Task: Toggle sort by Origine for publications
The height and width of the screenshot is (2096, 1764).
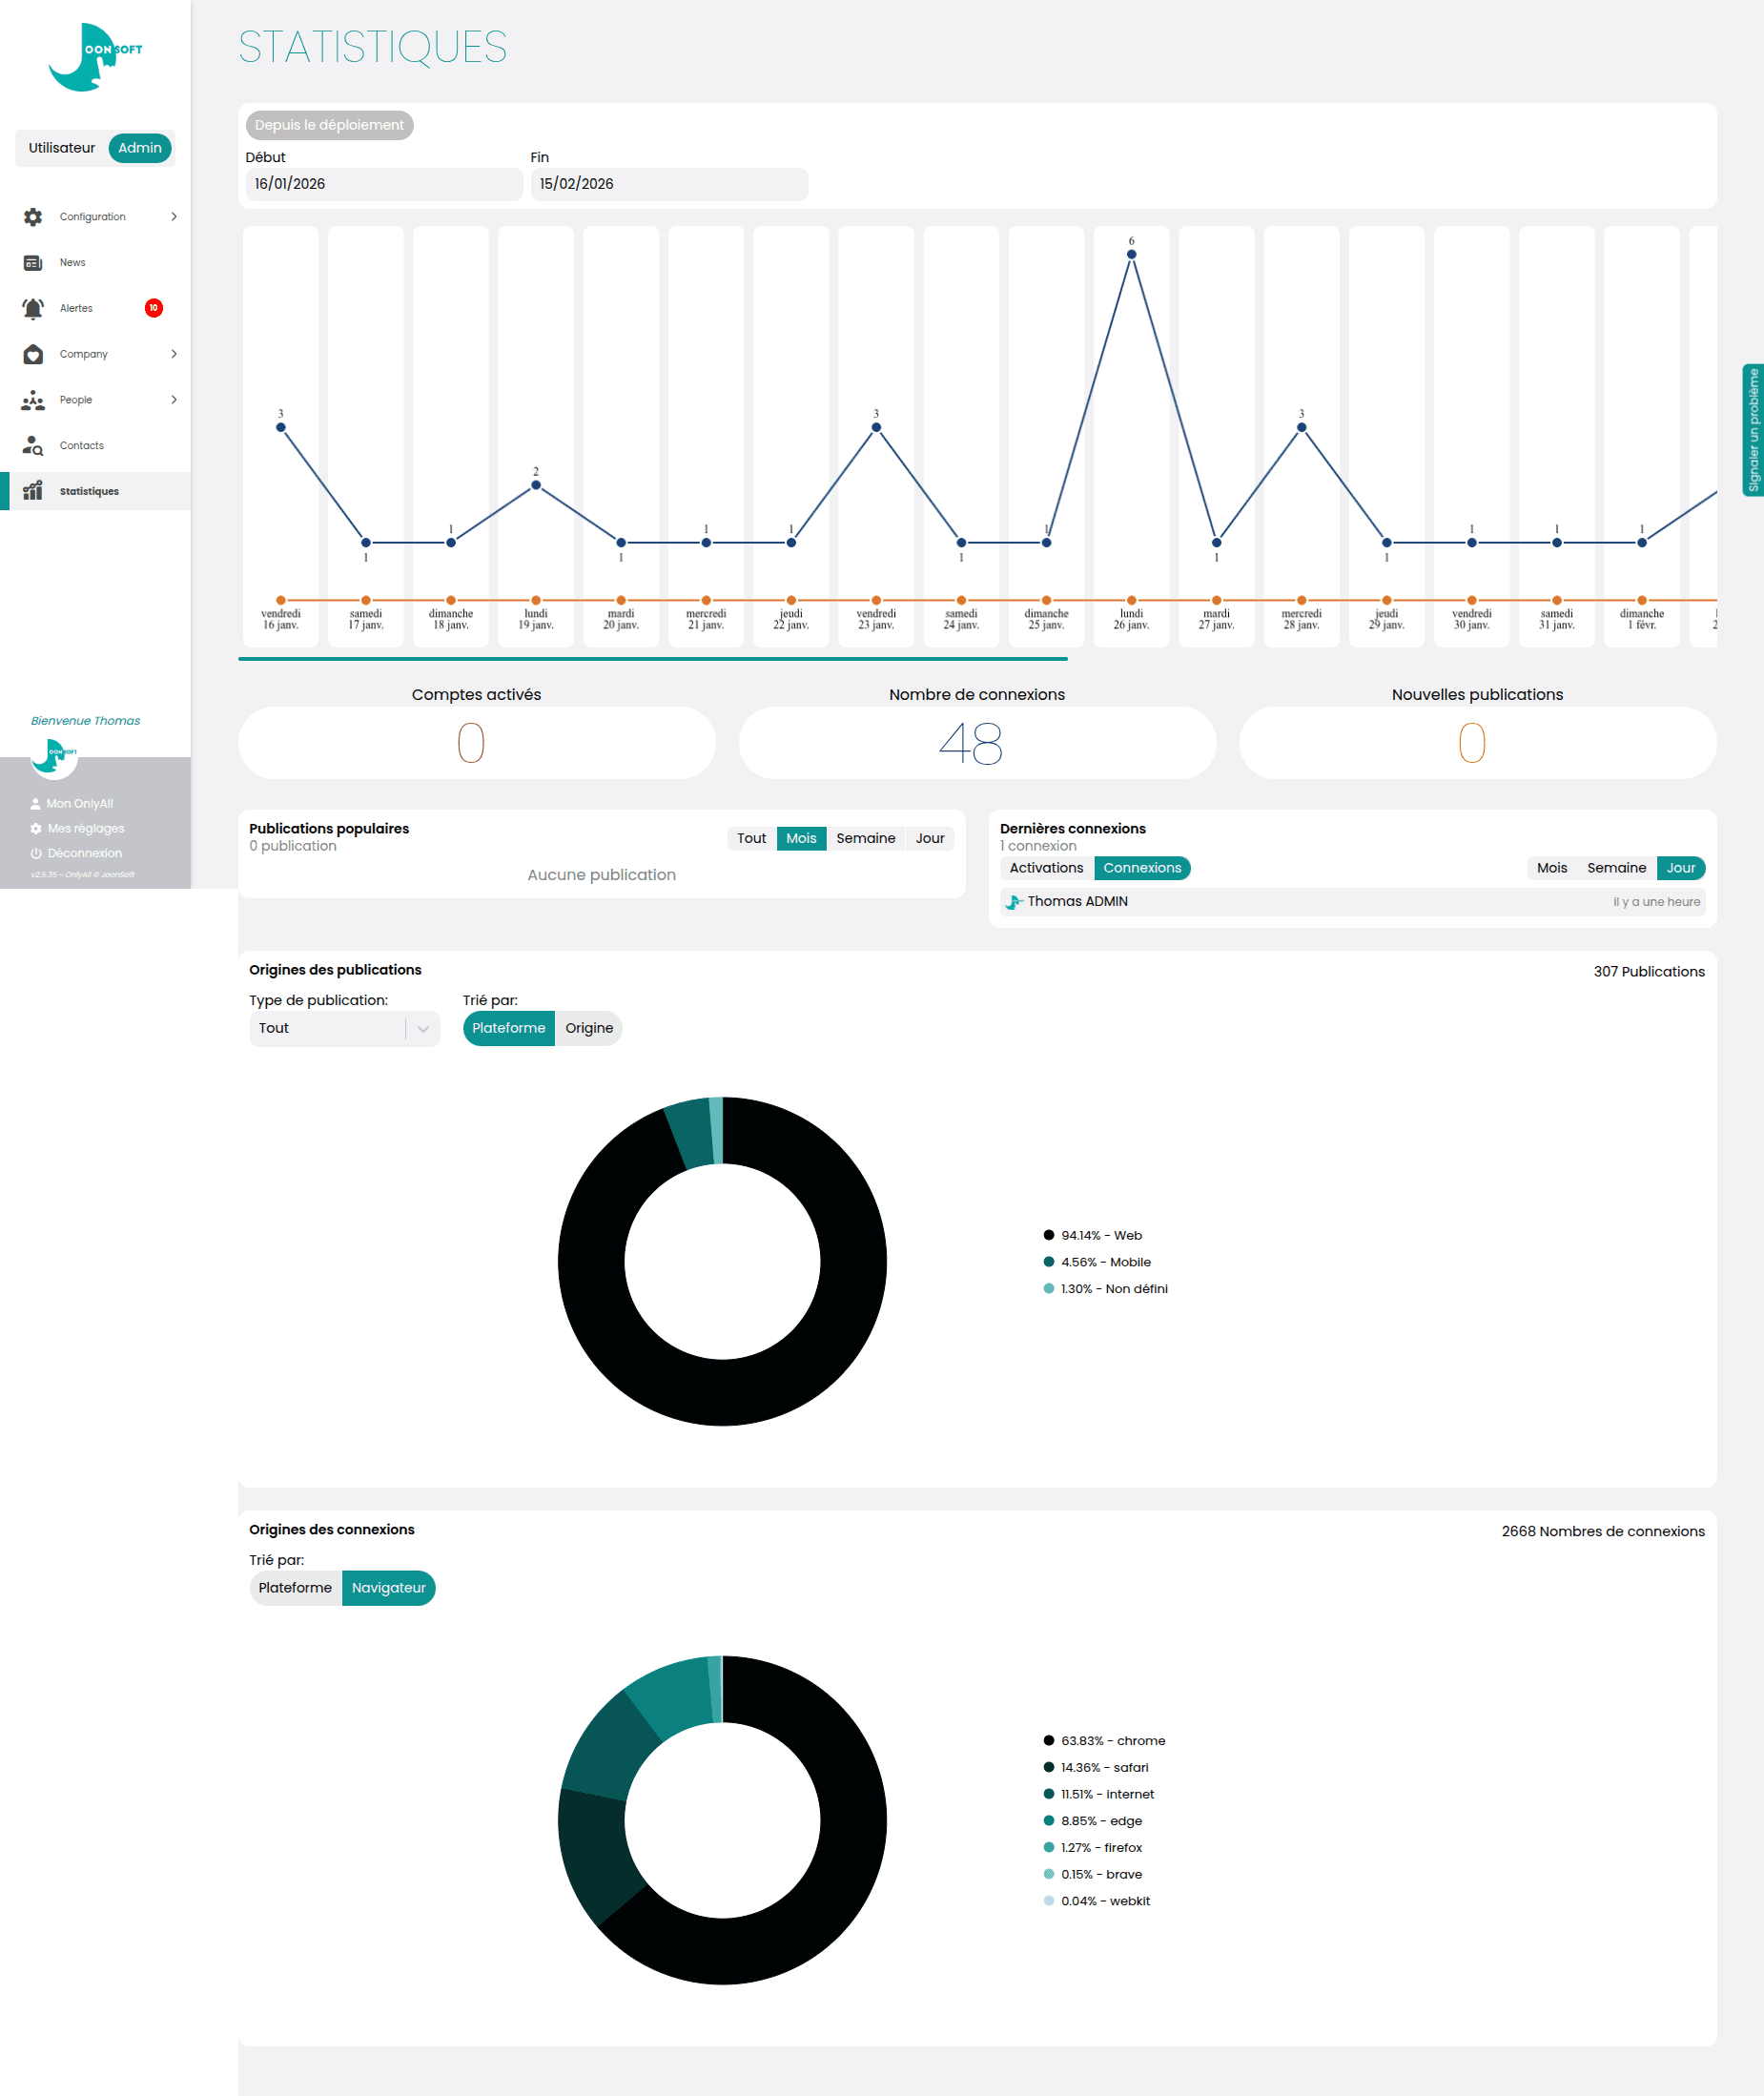Action: click(588, 1028)
